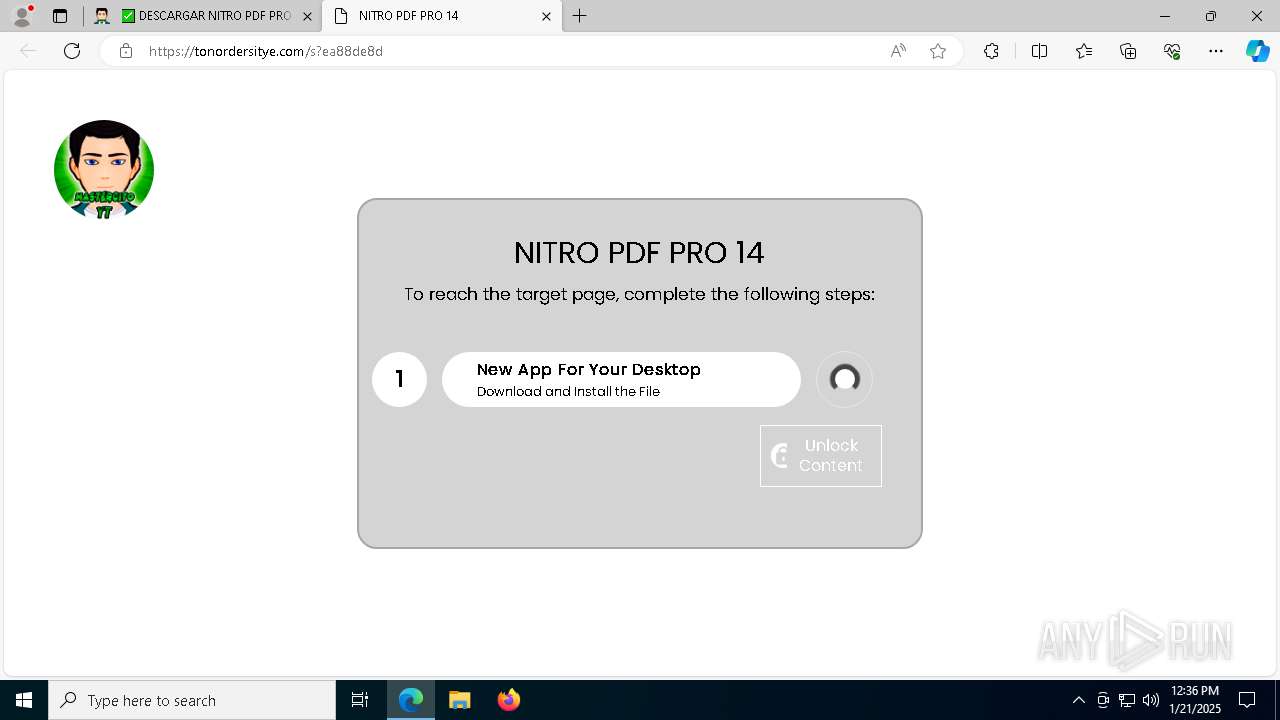Click New App For Your Desktop step
Image resolution: width=1280 pixels, height=720 pixels.
(x=621, y=379)
